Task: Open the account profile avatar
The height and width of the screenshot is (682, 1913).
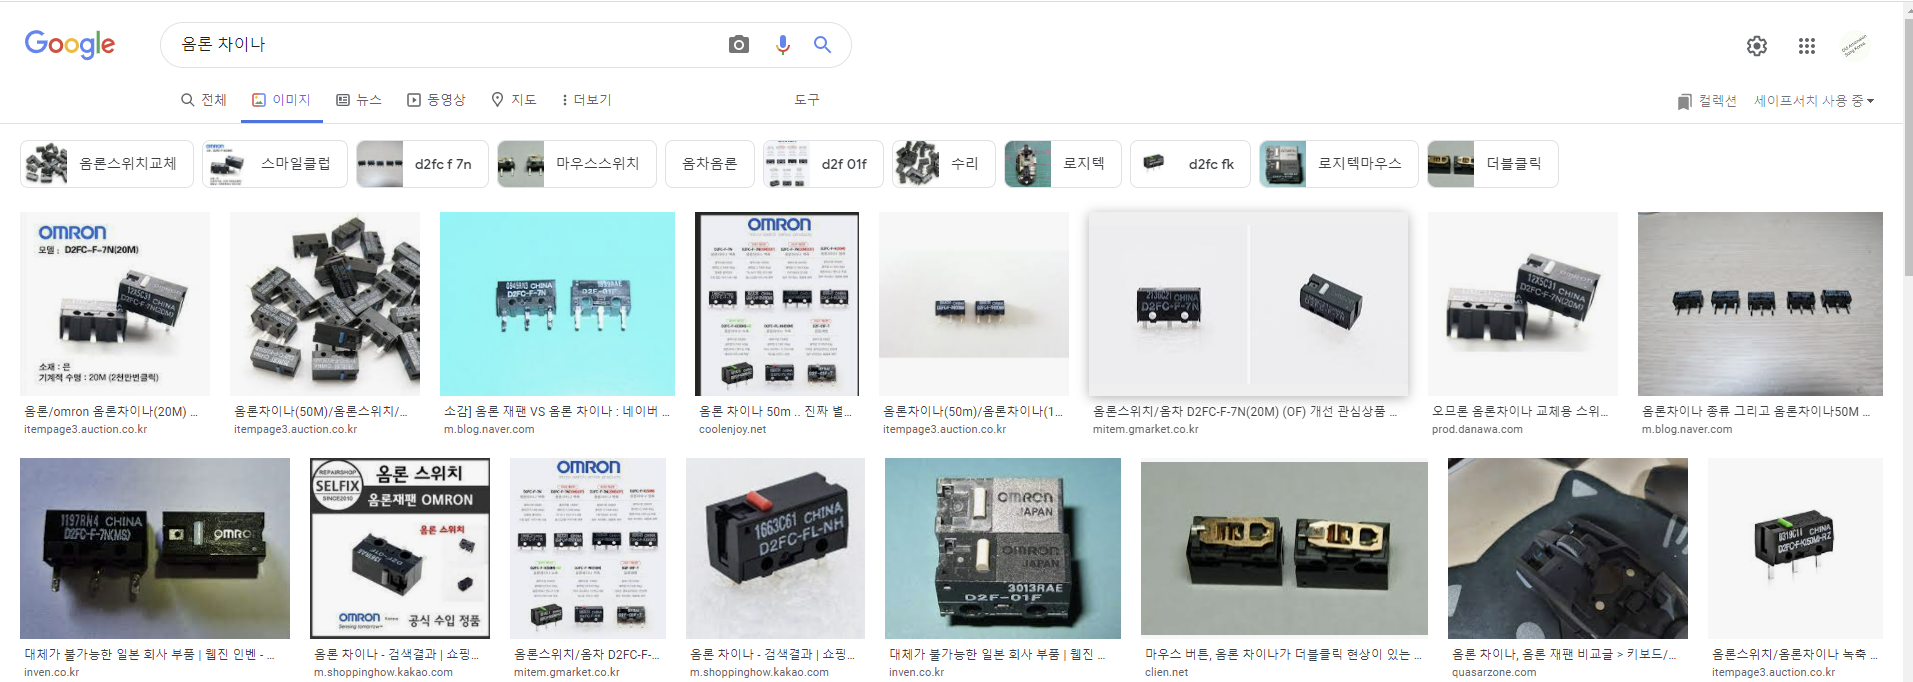Action: tap(1854, 45)
